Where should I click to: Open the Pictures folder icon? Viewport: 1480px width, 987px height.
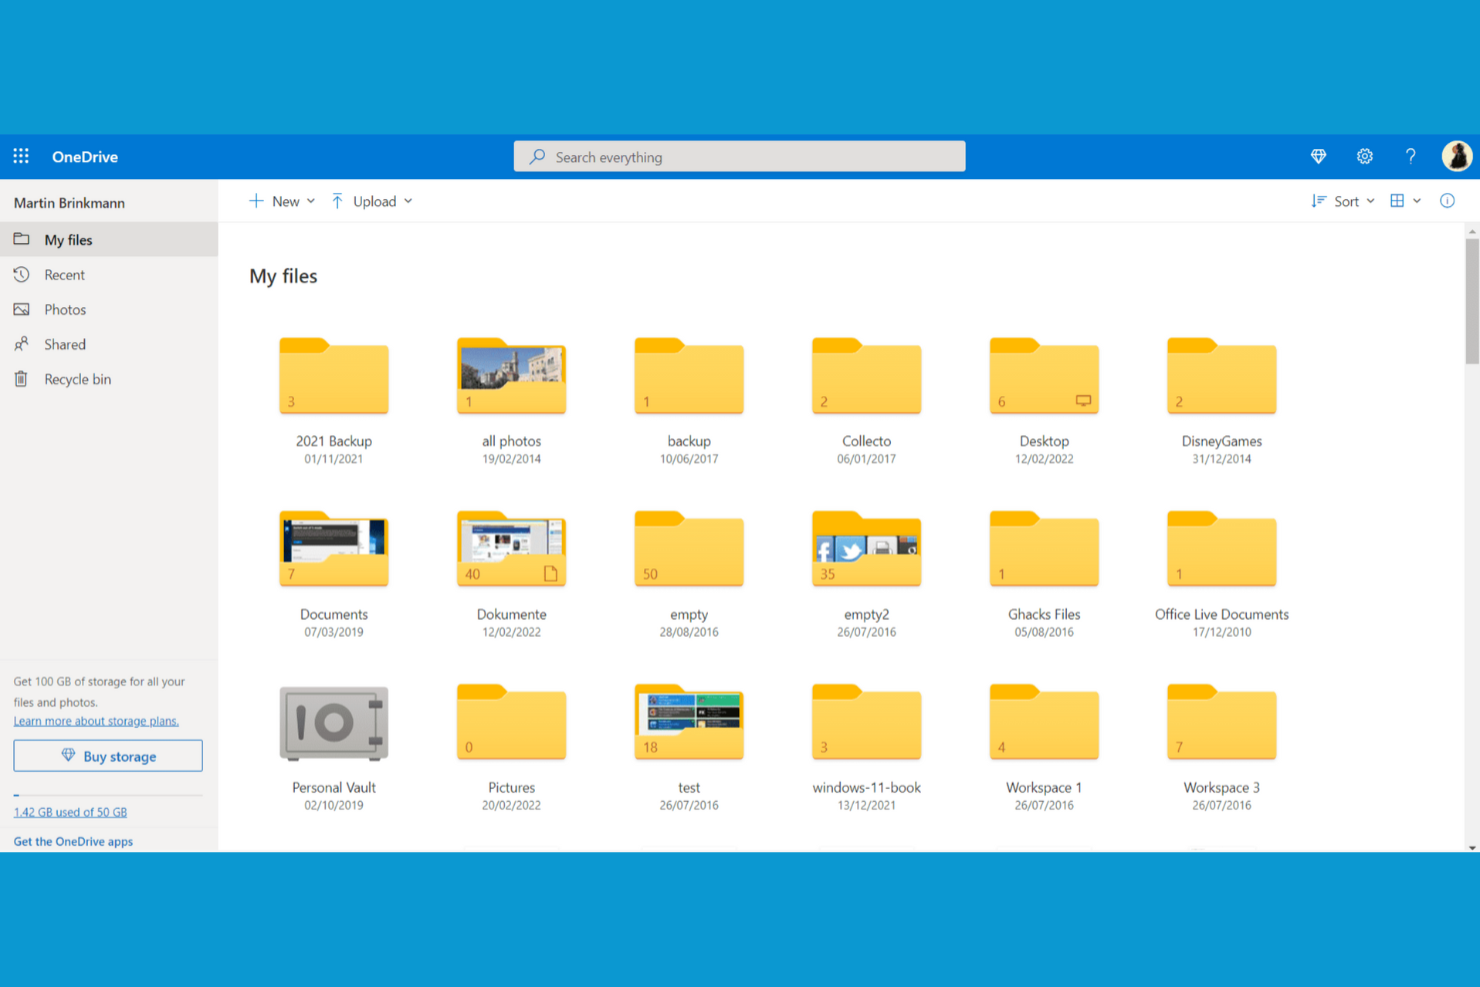[x=511, y=722]
